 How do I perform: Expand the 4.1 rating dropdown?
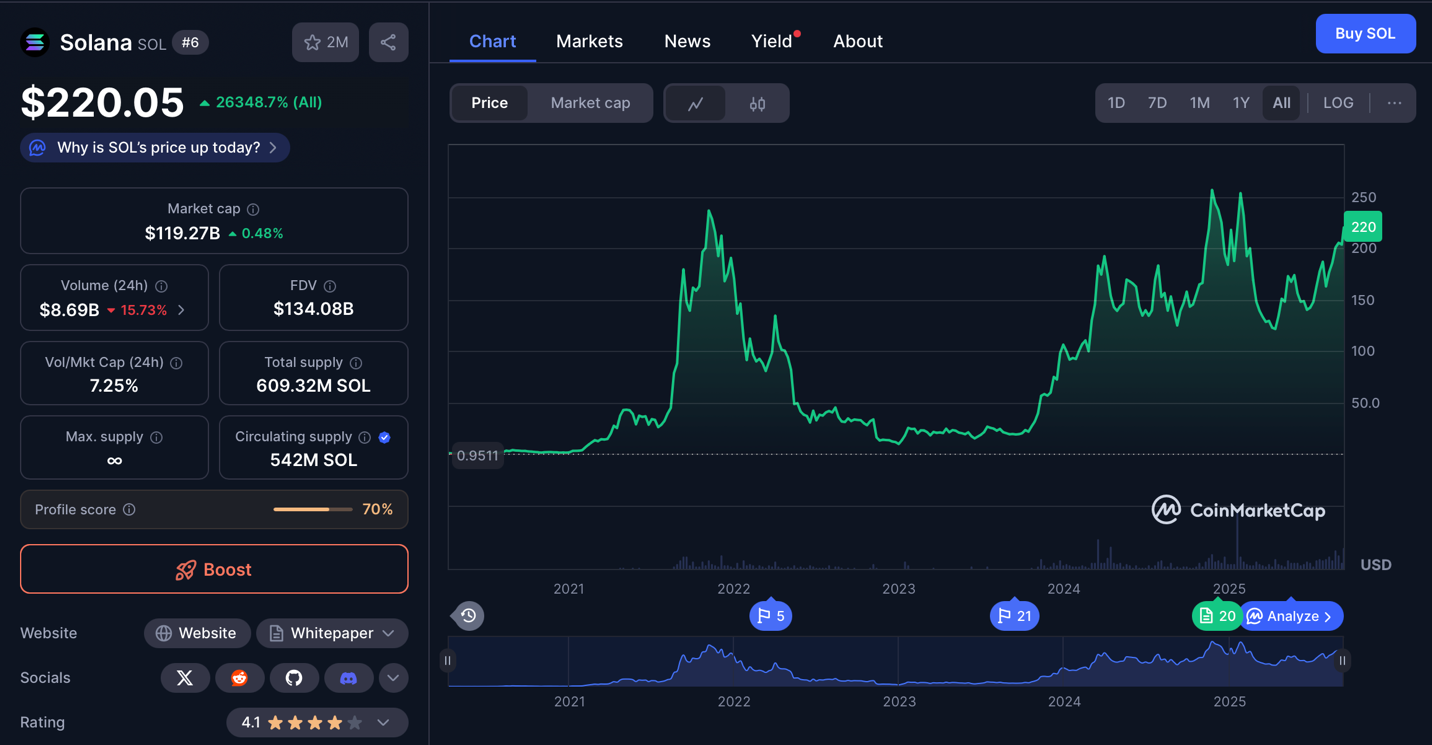click(x=383, y=723)
